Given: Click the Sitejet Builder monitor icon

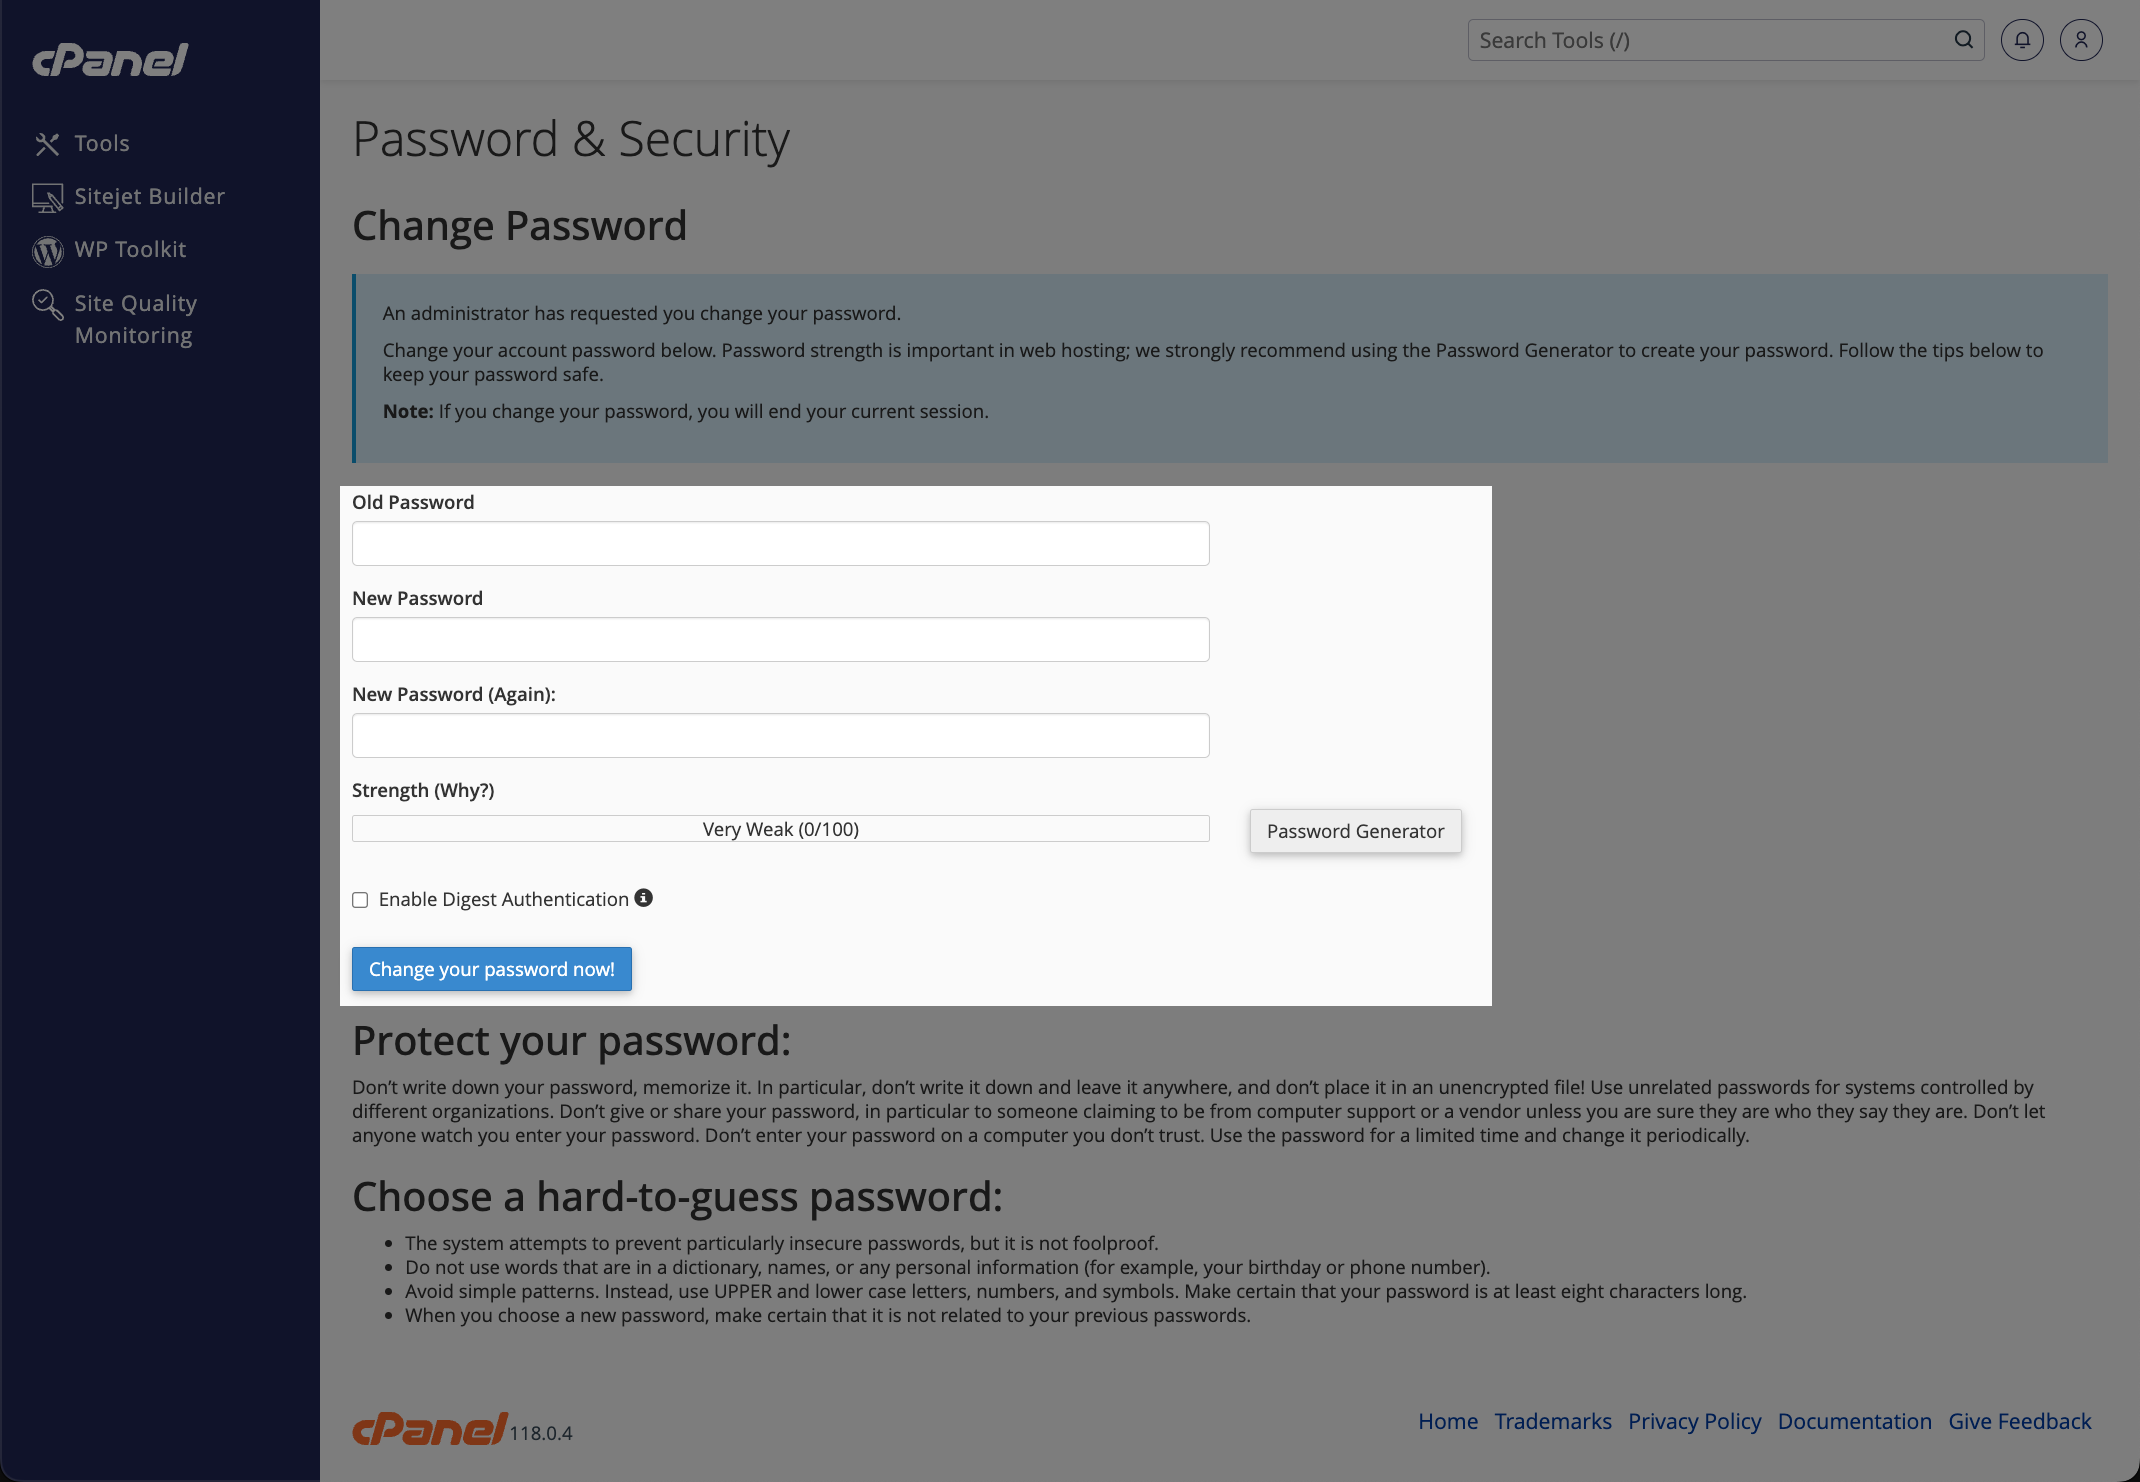Looking at the screenshot, I should (x=47, y=197).
